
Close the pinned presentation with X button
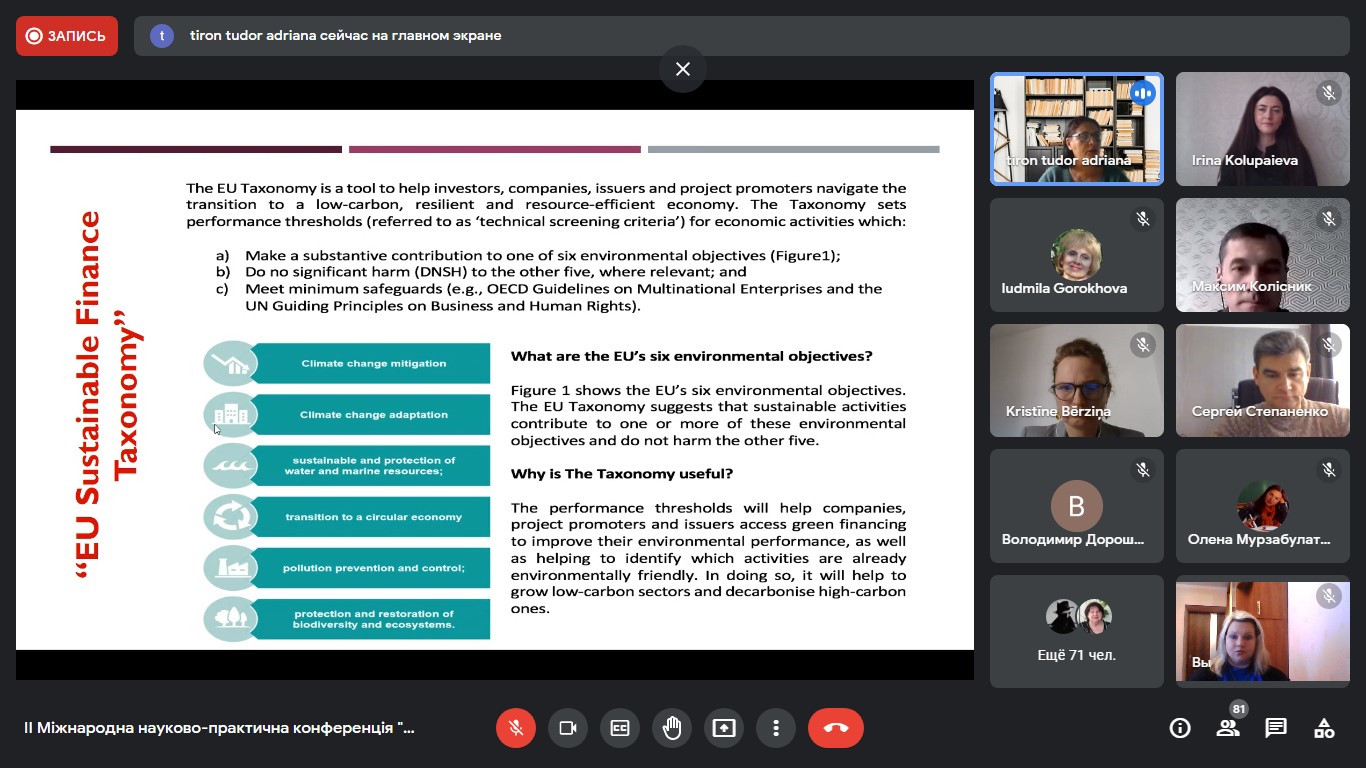[x=683, y=69]
